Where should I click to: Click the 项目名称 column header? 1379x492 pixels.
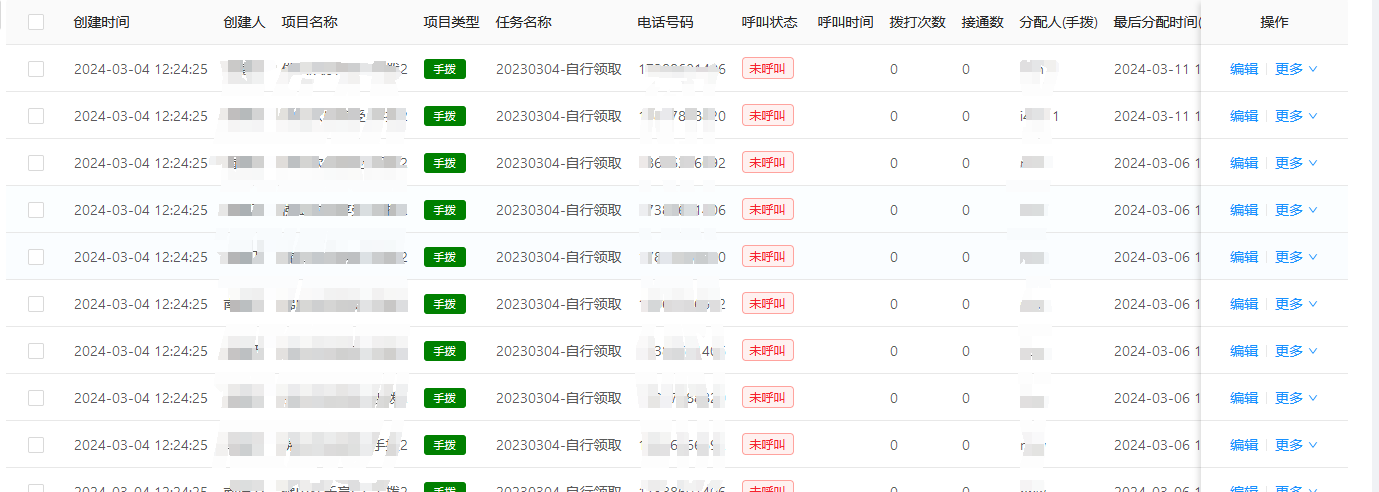click(310, 22)
